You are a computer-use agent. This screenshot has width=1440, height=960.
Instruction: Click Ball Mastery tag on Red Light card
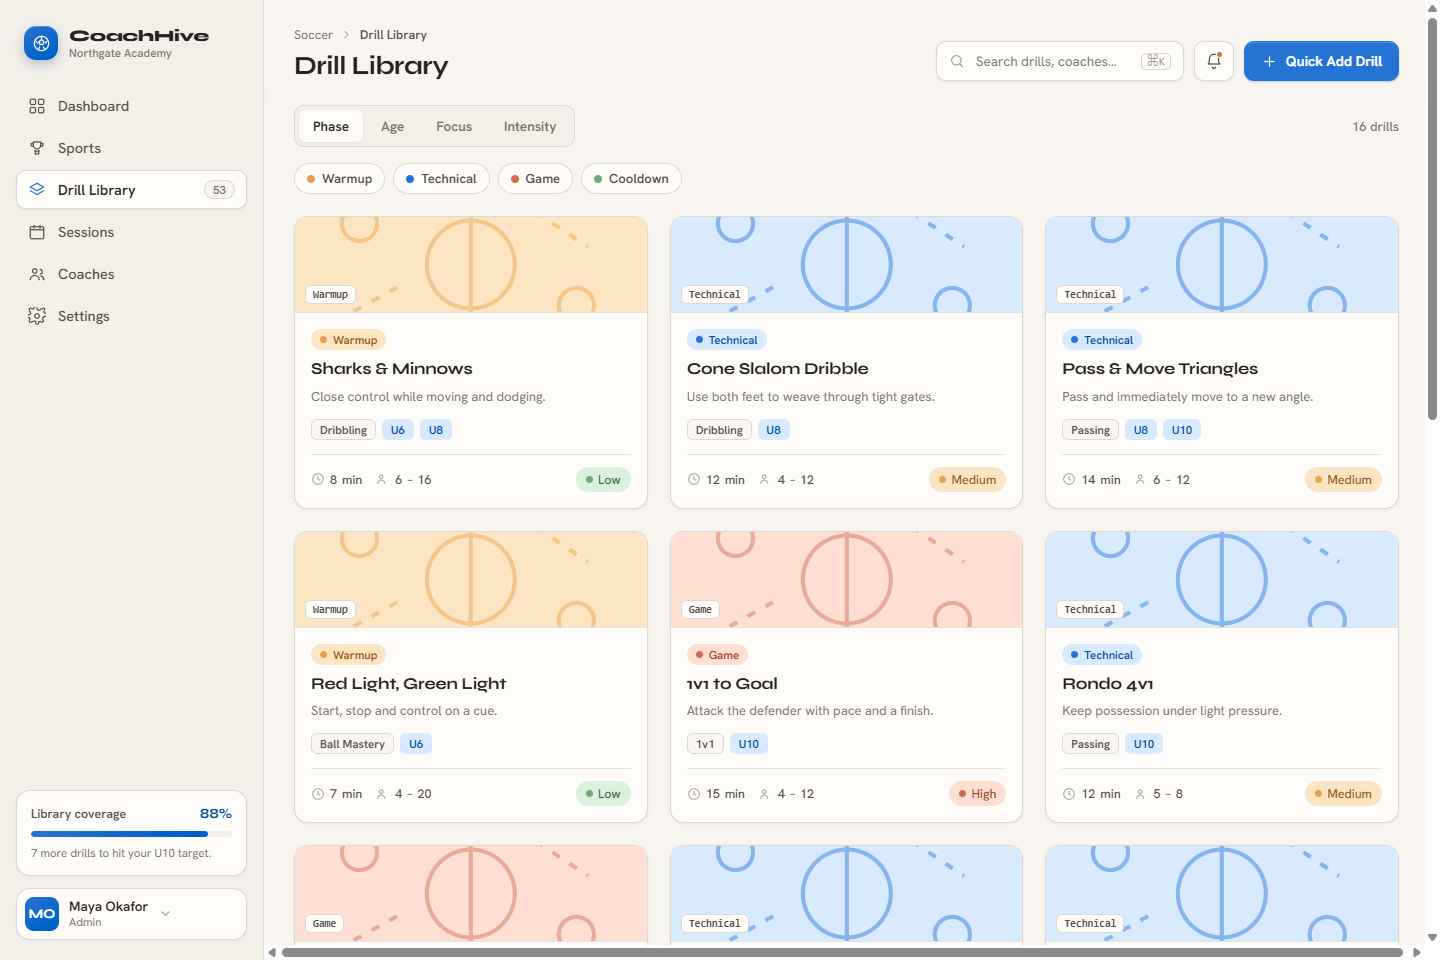coord(352,744)
